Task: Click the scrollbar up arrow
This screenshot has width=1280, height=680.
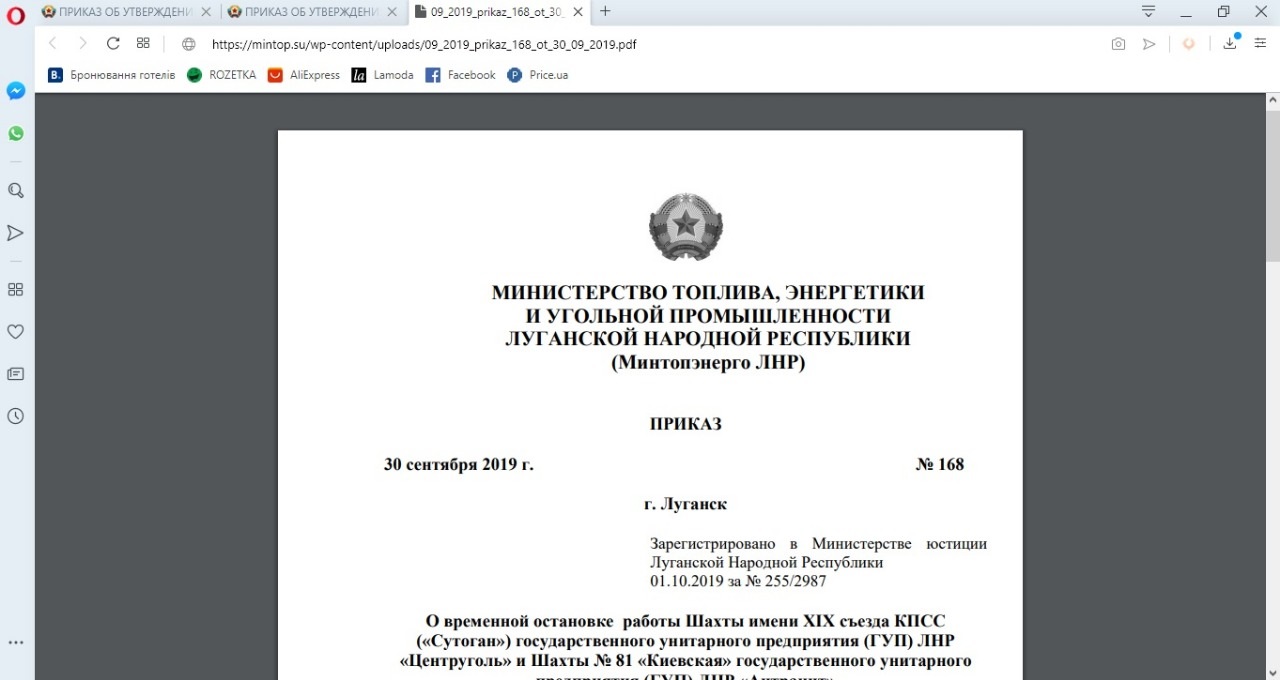Action: coord(1272,100)
